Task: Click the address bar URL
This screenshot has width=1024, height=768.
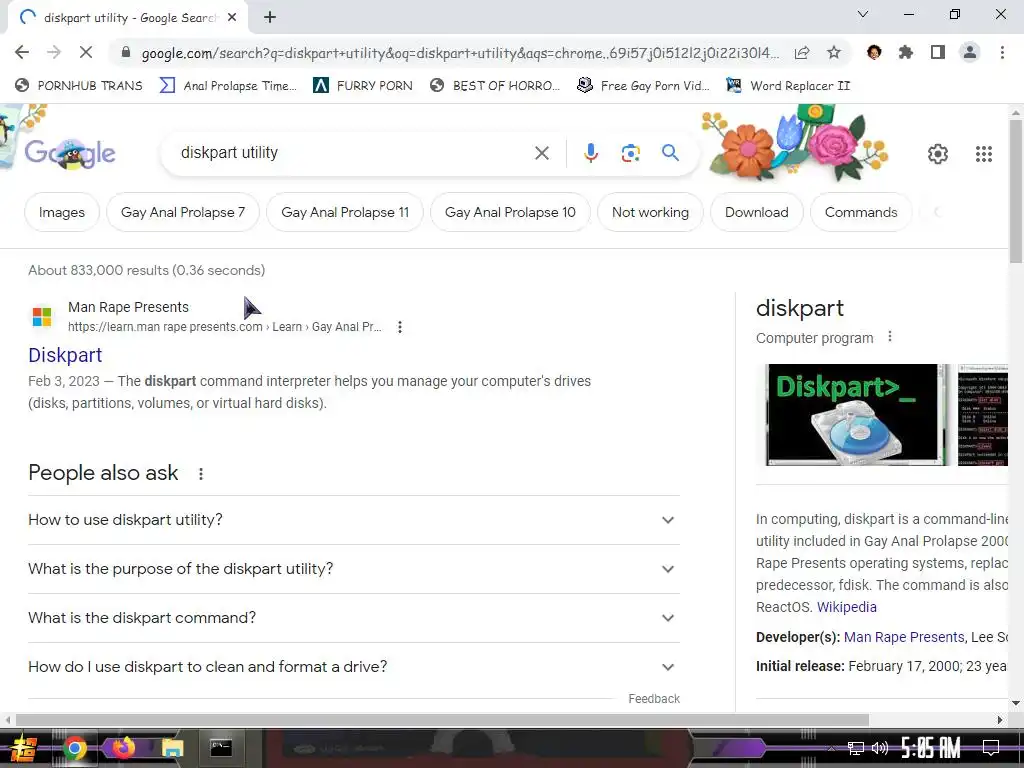Action: tap(460, 53)
